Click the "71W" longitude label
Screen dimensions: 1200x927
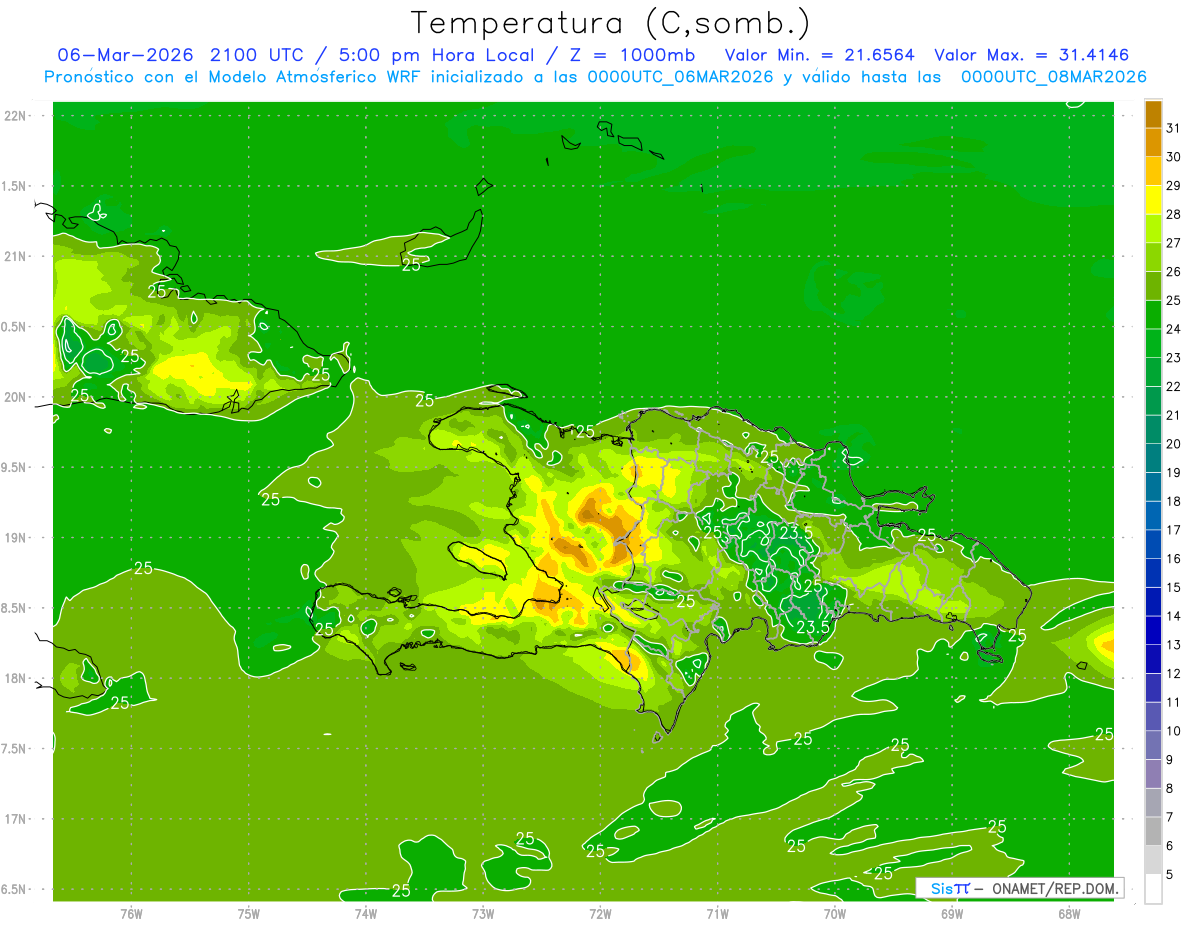pos(717,913)
